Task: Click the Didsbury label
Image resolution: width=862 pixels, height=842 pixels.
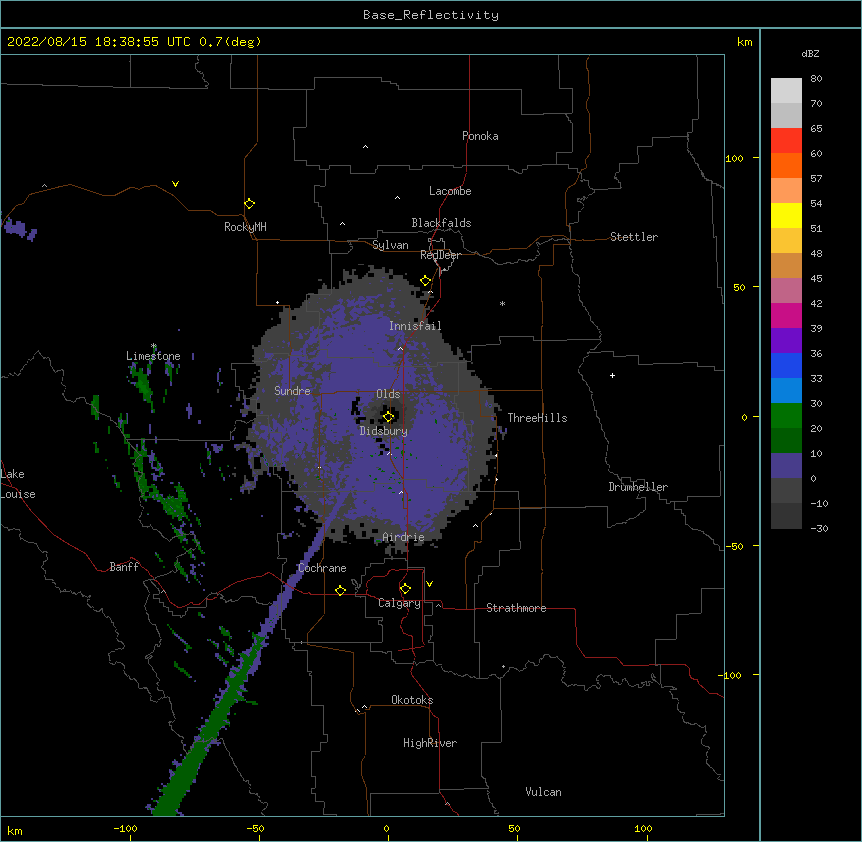Action: pyautogui.click(x=384, y=431)
